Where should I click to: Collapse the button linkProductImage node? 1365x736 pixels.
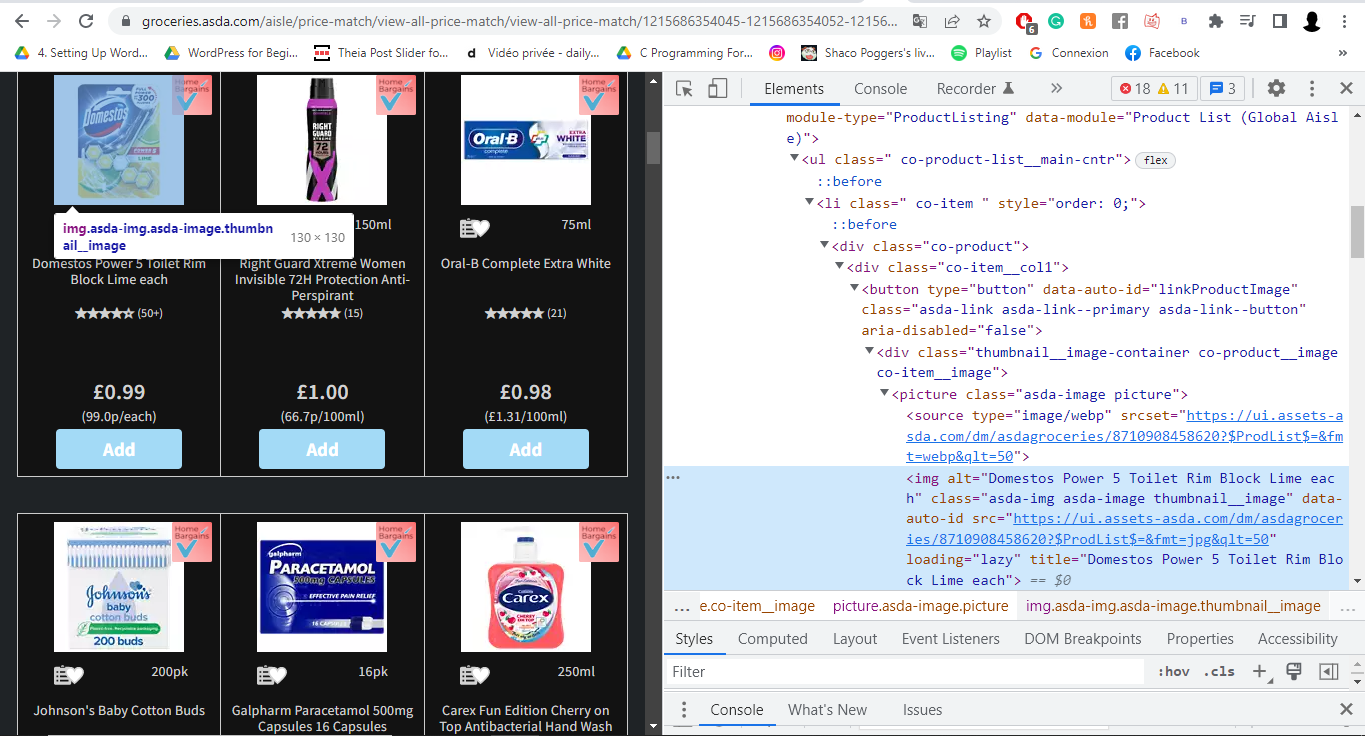pos(854,289)
